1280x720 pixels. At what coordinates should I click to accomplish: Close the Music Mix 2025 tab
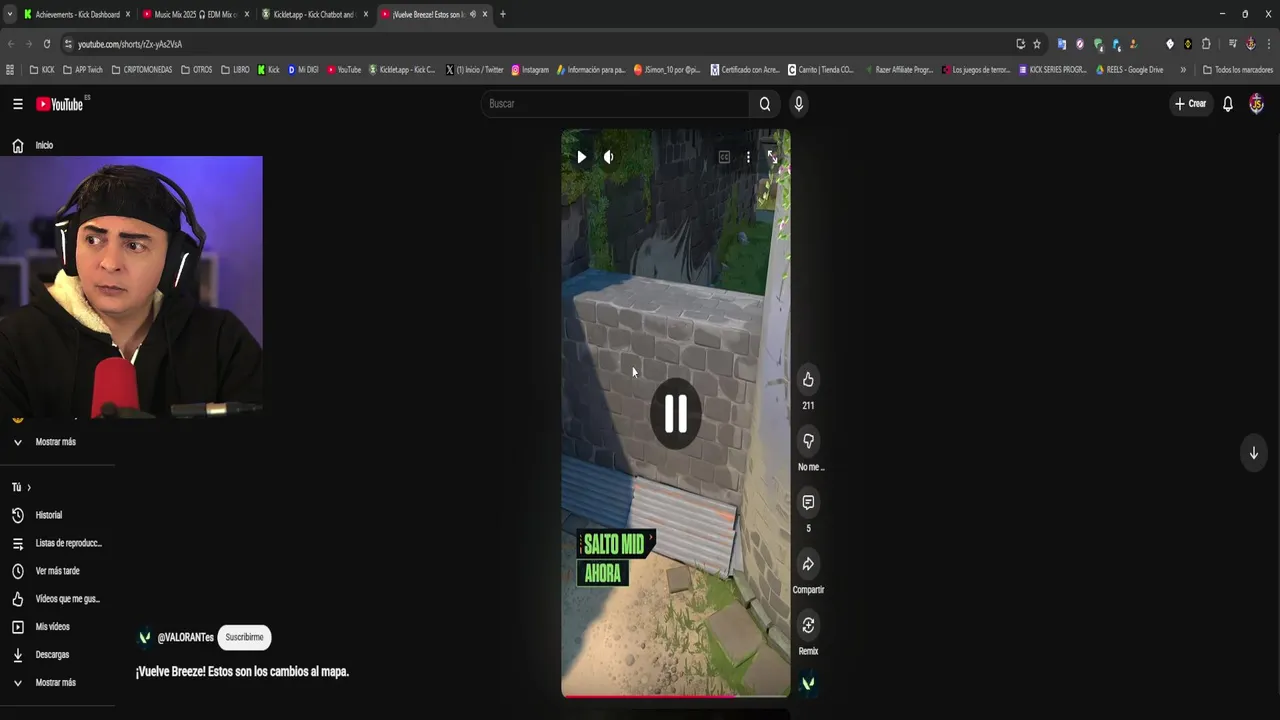pyautogui.click(x=247, y=14)
